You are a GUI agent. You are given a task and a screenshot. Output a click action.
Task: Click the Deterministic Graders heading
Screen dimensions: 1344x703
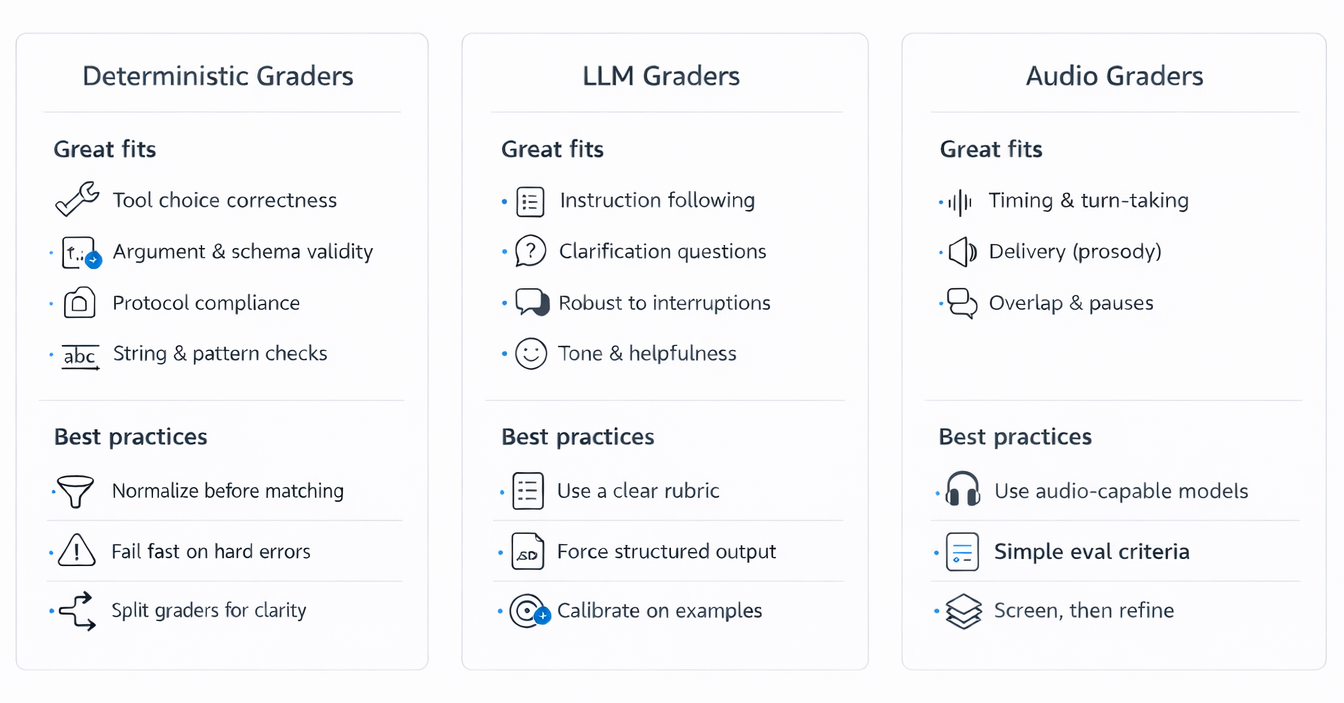coord(218,76)
